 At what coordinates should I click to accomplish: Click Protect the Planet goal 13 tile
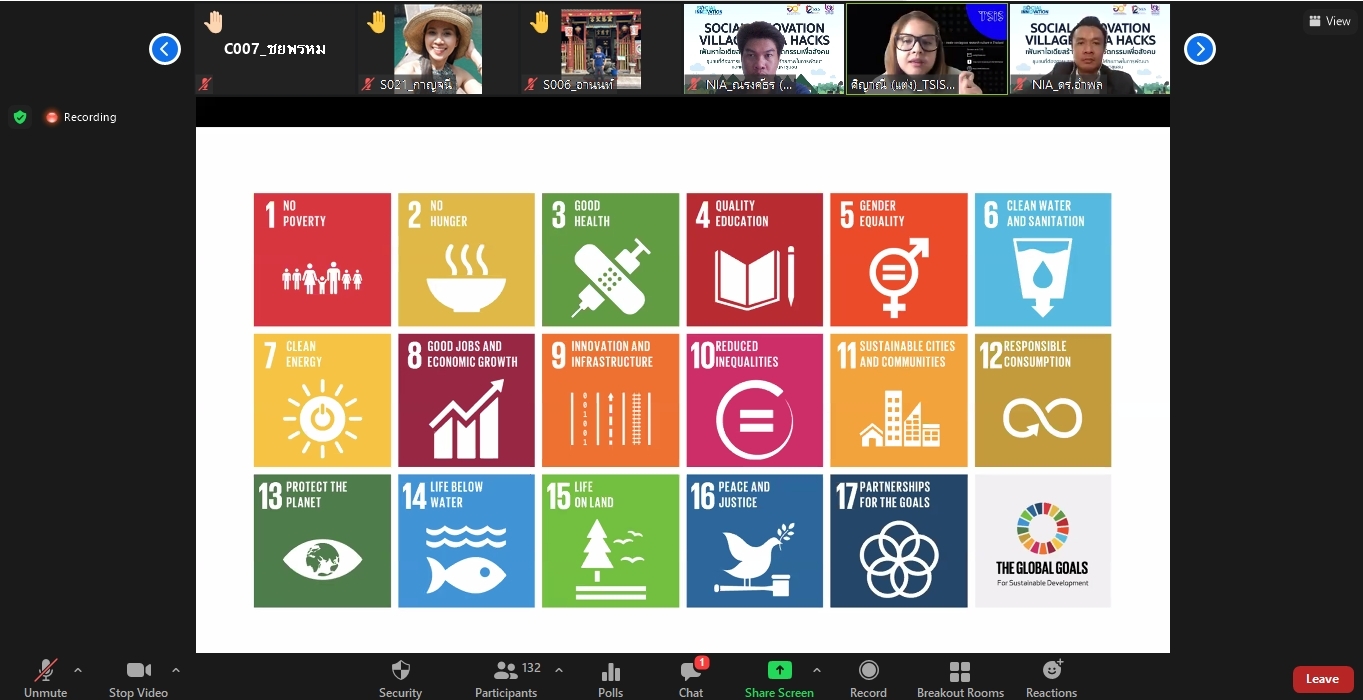tap(322, 541)
